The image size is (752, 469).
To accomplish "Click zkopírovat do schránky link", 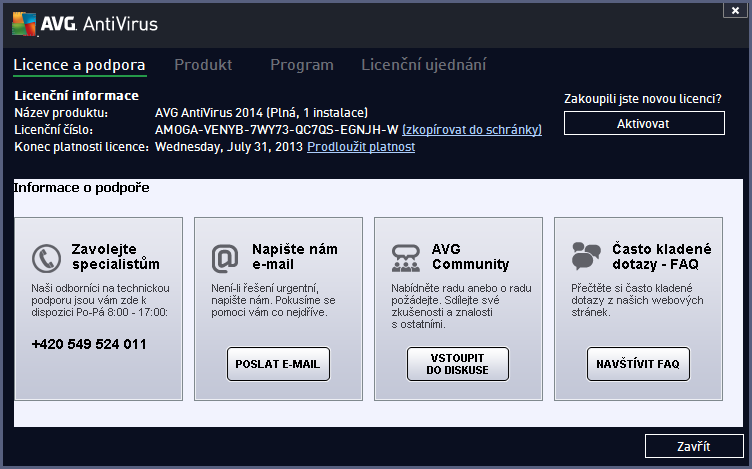I will pyautogui.click(x=472, y=129).
